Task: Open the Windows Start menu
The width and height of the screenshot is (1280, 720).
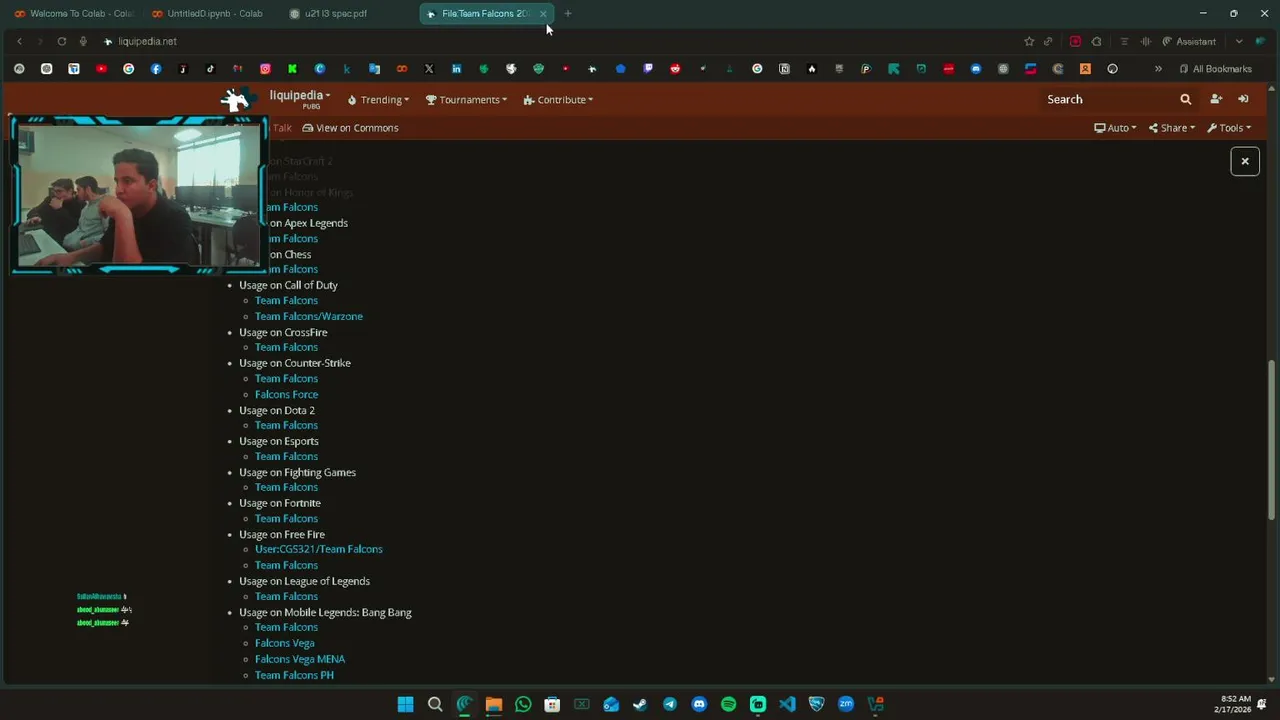Action: point(405,704)
